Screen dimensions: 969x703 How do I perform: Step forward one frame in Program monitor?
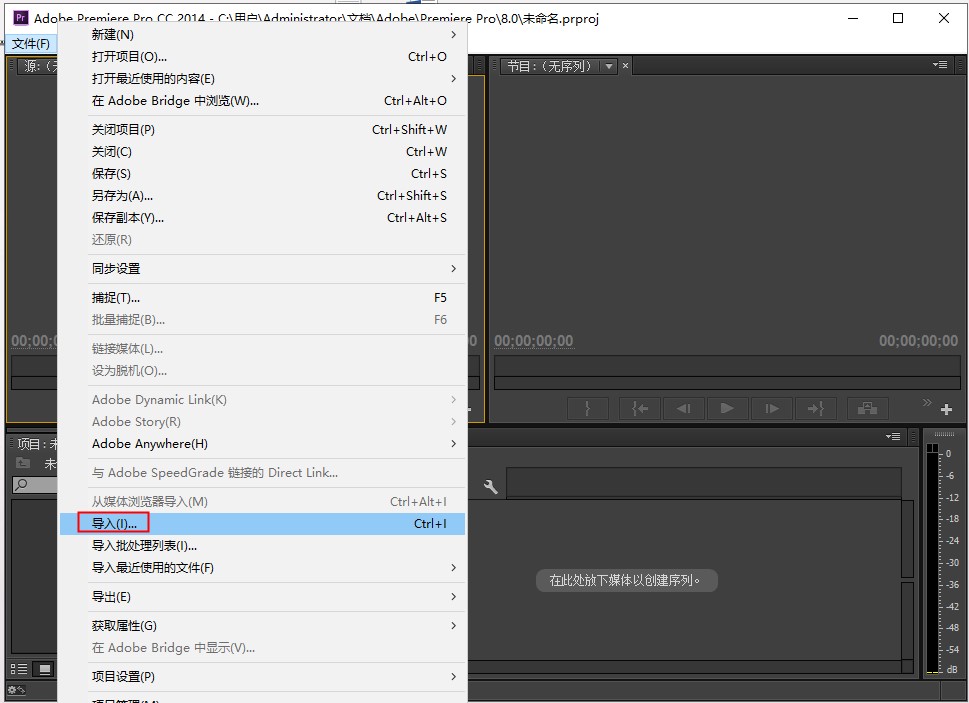[771, 408]
